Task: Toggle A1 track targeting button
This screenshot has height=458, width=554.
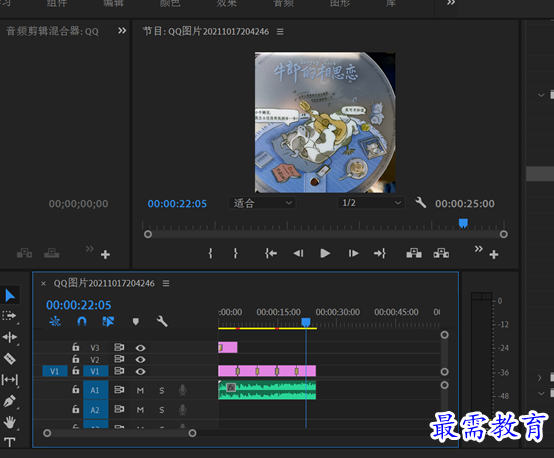Action: point(95,390)
